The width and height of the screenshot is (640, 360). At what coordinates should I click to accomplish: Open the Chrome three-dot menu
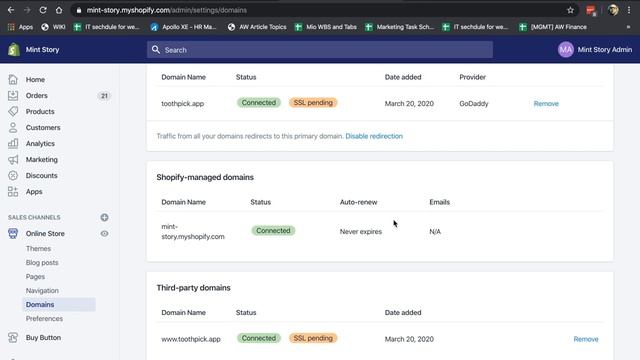click(x=629, y=10)
